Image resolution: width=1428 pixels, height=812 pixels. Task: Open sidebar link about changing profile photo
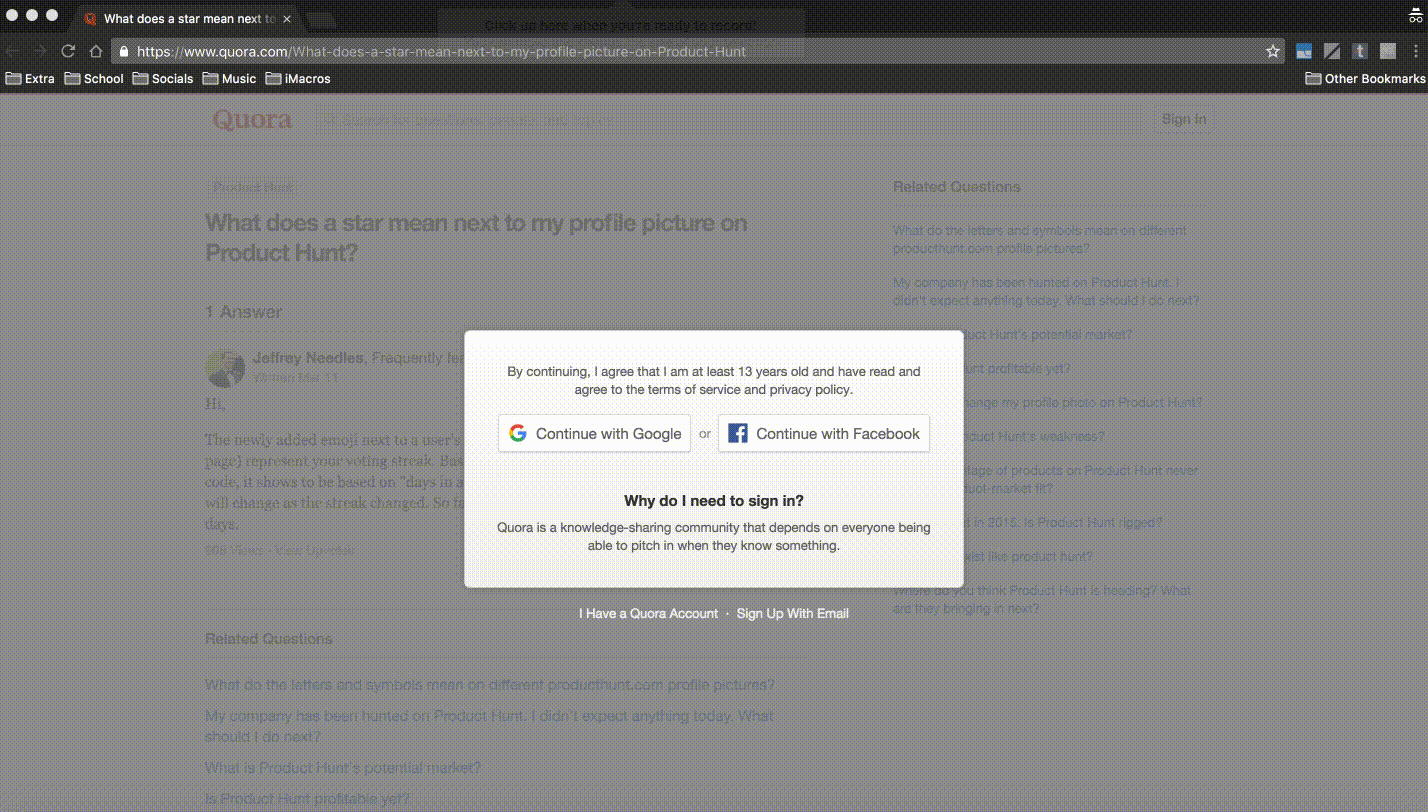coord(1048,402)
